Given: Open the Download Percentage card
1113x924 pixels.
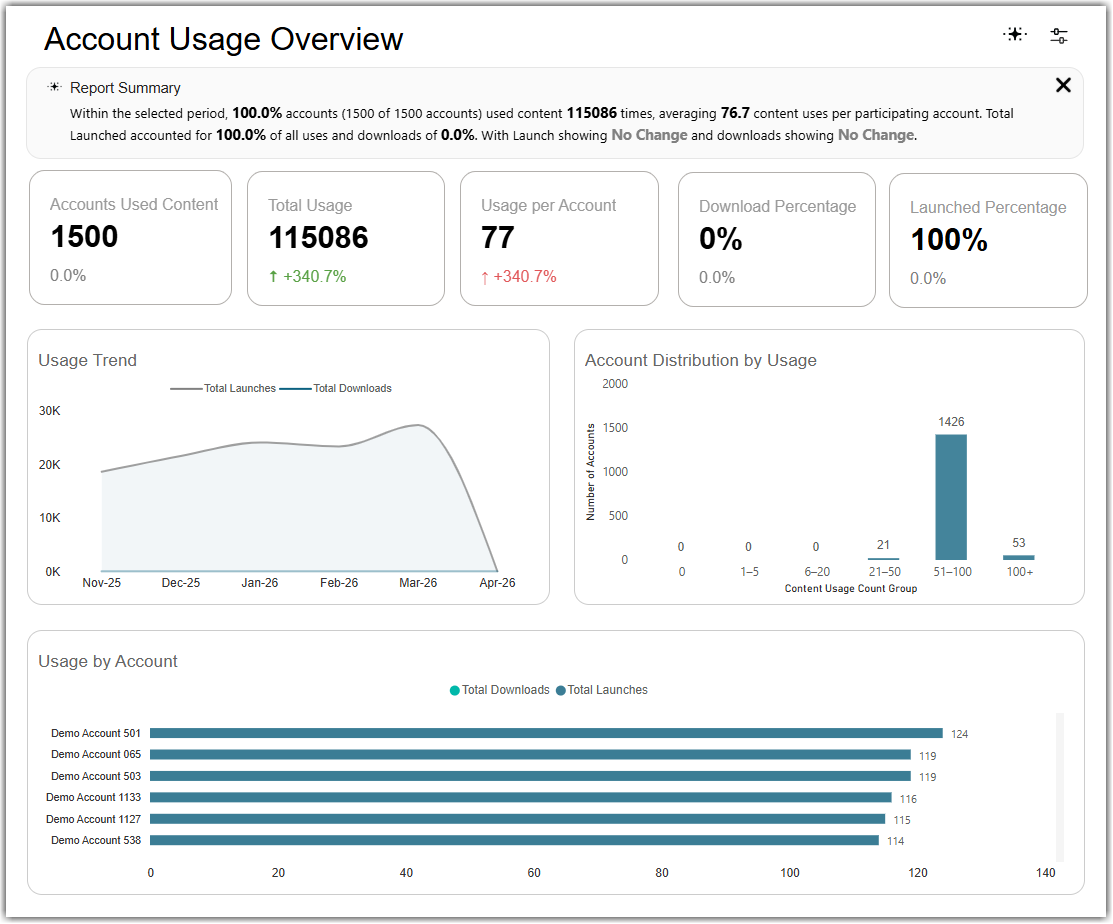Looking at the screenshot, I should click(x=777, y=239).
